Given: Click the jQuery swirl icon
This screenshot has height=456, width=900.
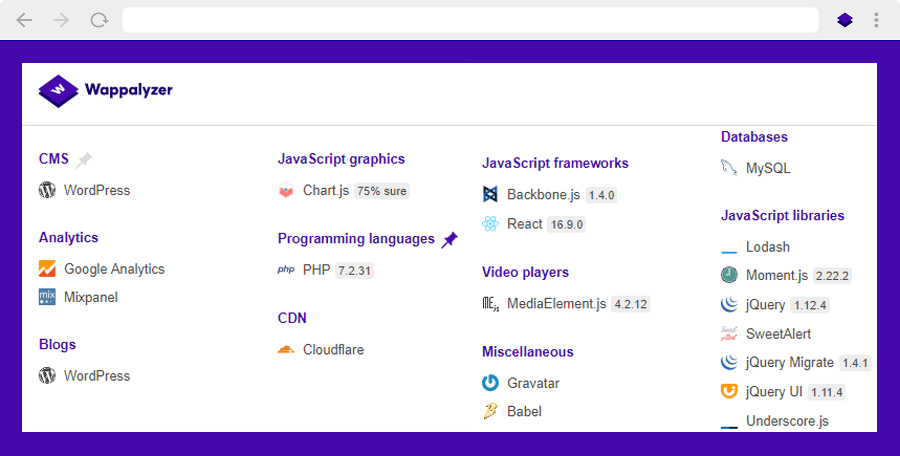Looking at the screenshot, I should tap(729, 304).
